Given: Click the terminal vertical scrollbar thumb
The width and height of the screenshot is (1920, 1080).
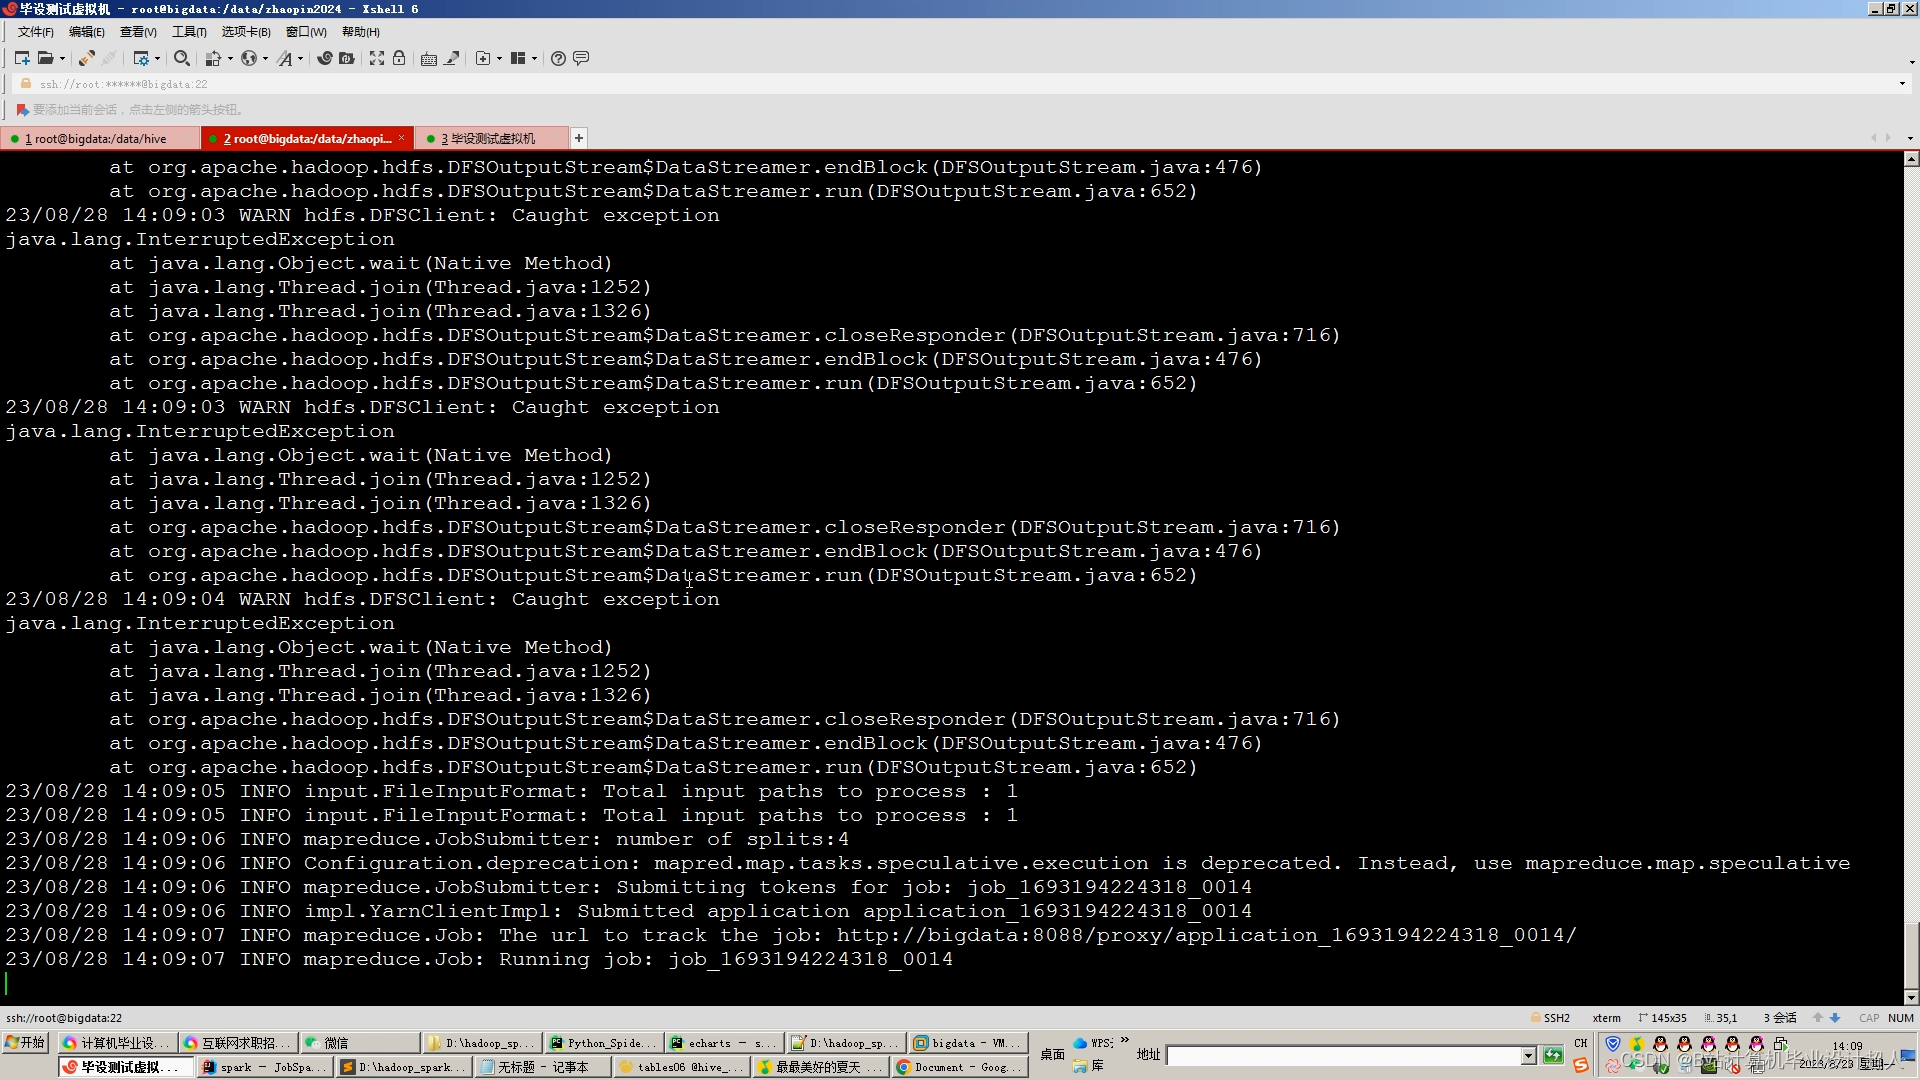Looking at the screenshot, I should click(x=1911, y=955).
